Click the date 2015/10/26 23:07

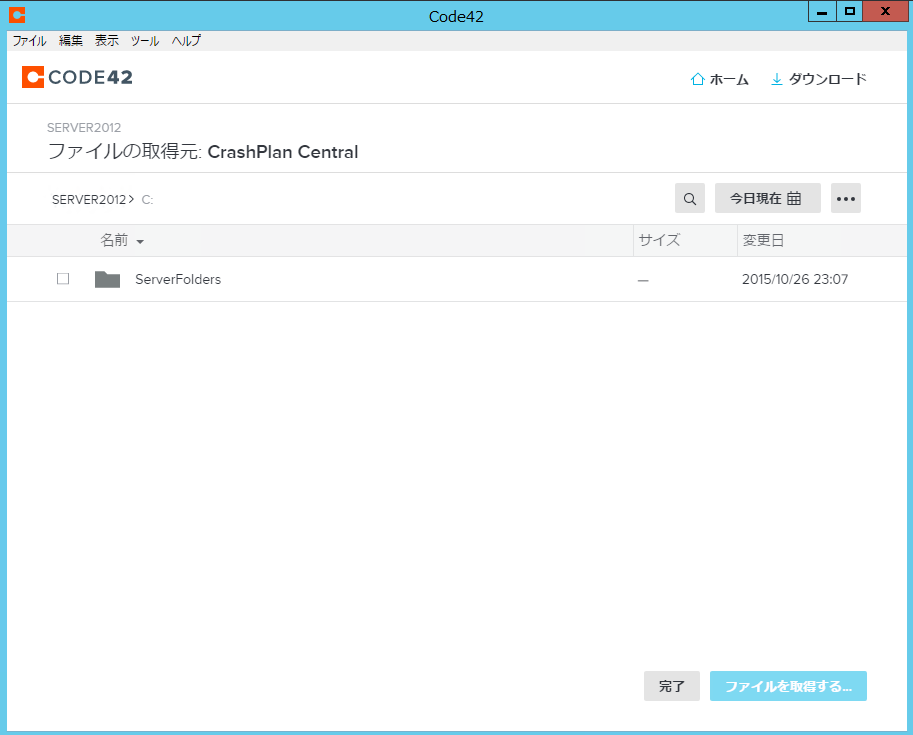(x=795, y=280)
